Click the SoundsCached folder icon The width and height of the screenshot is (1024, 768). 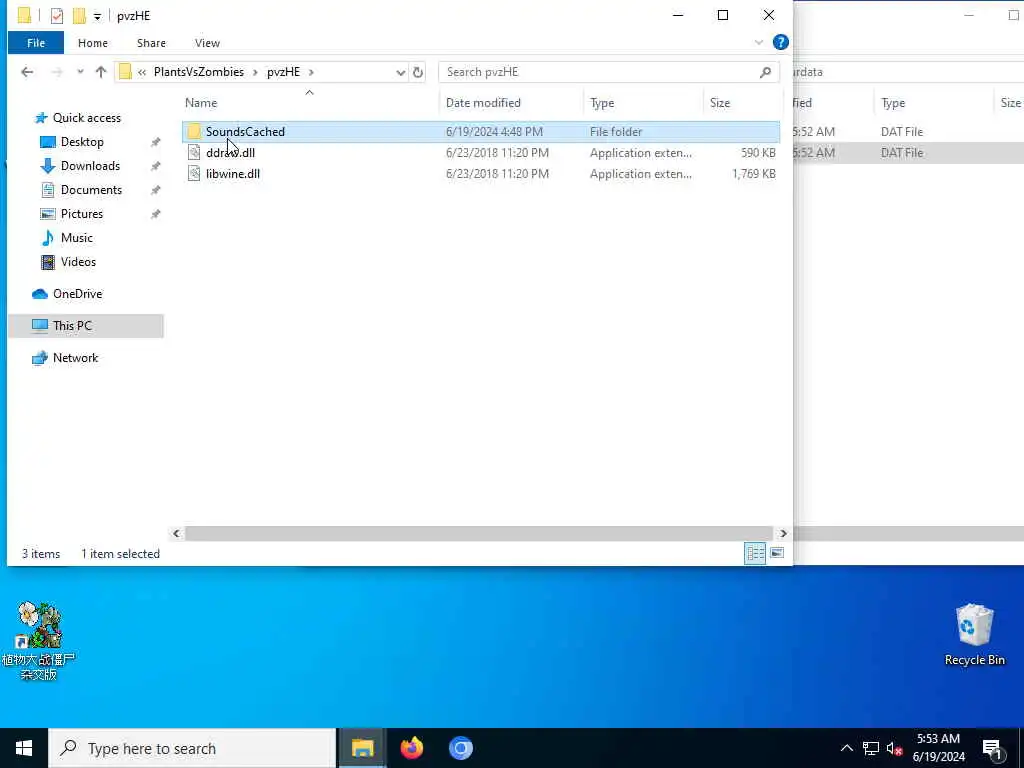pyautogui.click(x=194, y=132)
